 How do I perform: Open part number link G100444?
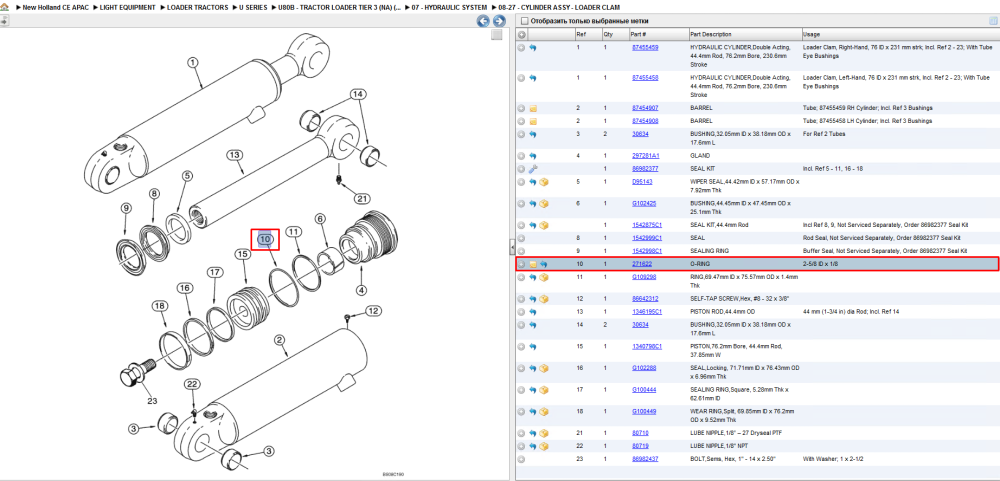pos(644,390)
